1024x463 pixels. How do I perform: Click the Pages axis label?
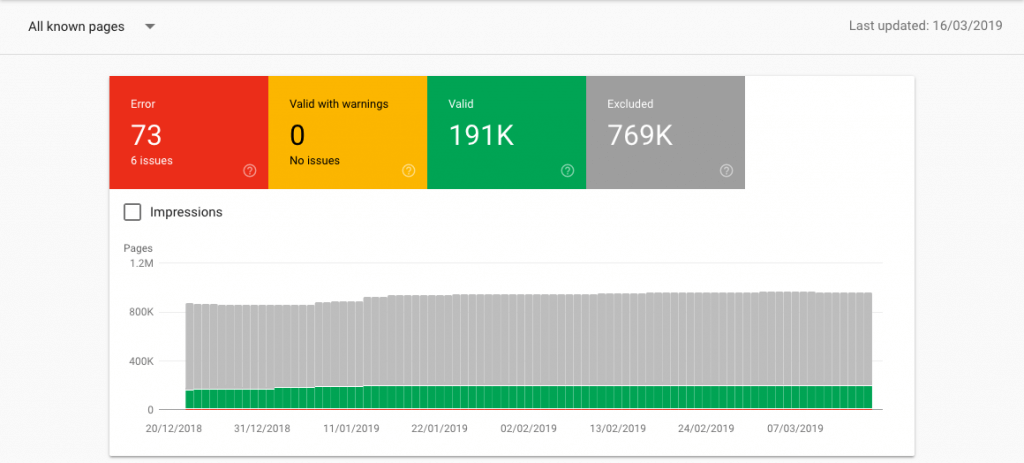(138, 248)
